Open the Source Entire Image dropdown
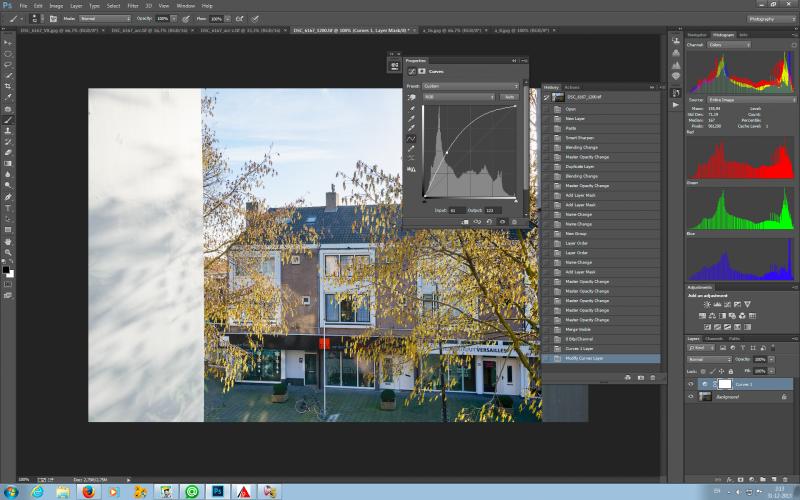Image resolution: width=800 pixels, height=500 pixels. (x=750, y=100)
